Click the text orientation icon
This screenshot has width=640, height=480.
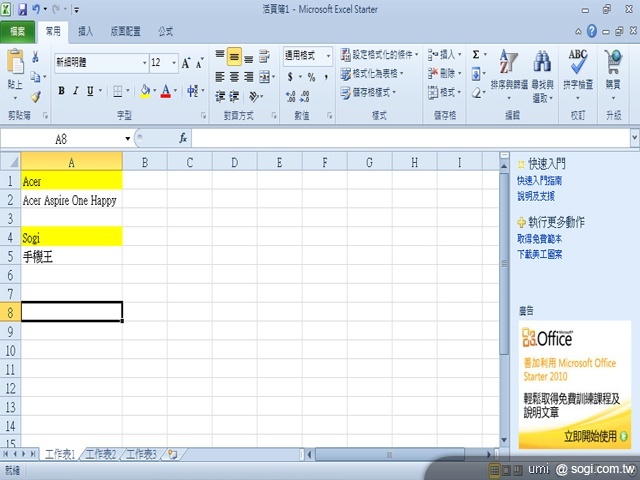(x=254, y=97)
